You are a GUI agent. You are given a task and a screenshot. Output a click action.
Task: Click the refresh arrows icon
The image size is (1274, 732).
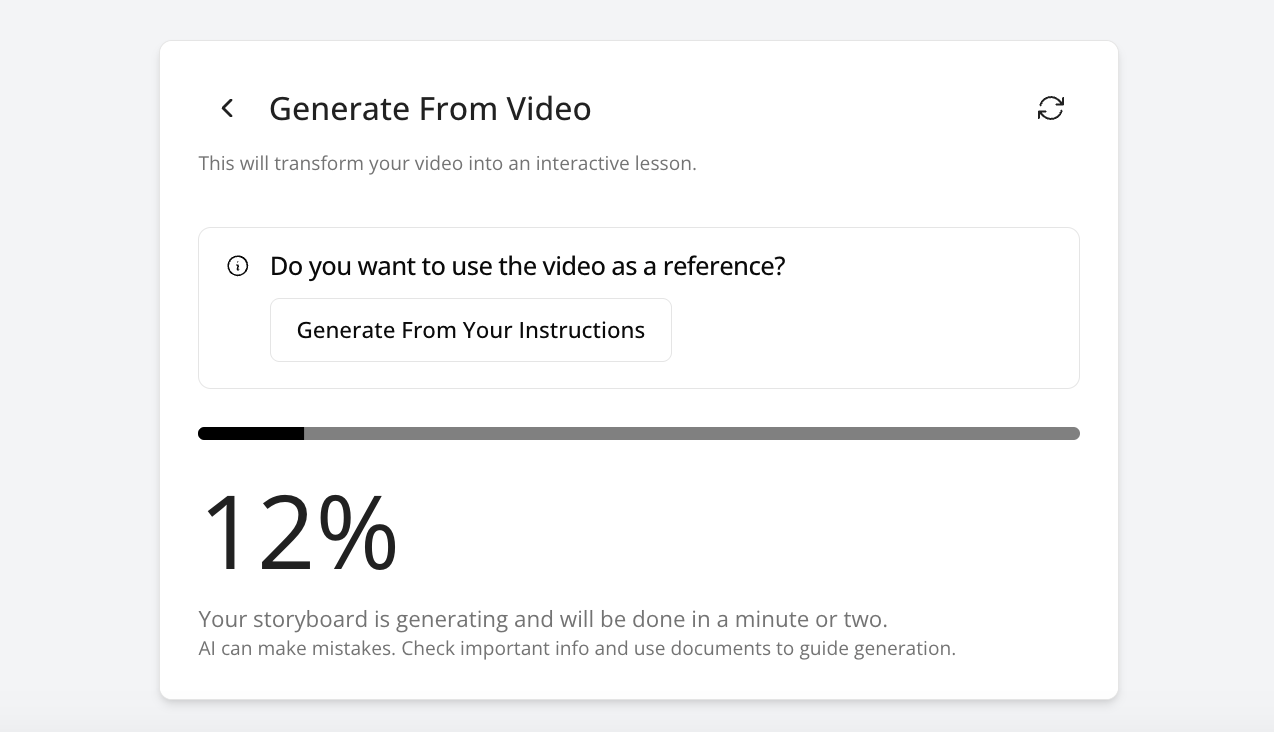tap(1050, 108)
